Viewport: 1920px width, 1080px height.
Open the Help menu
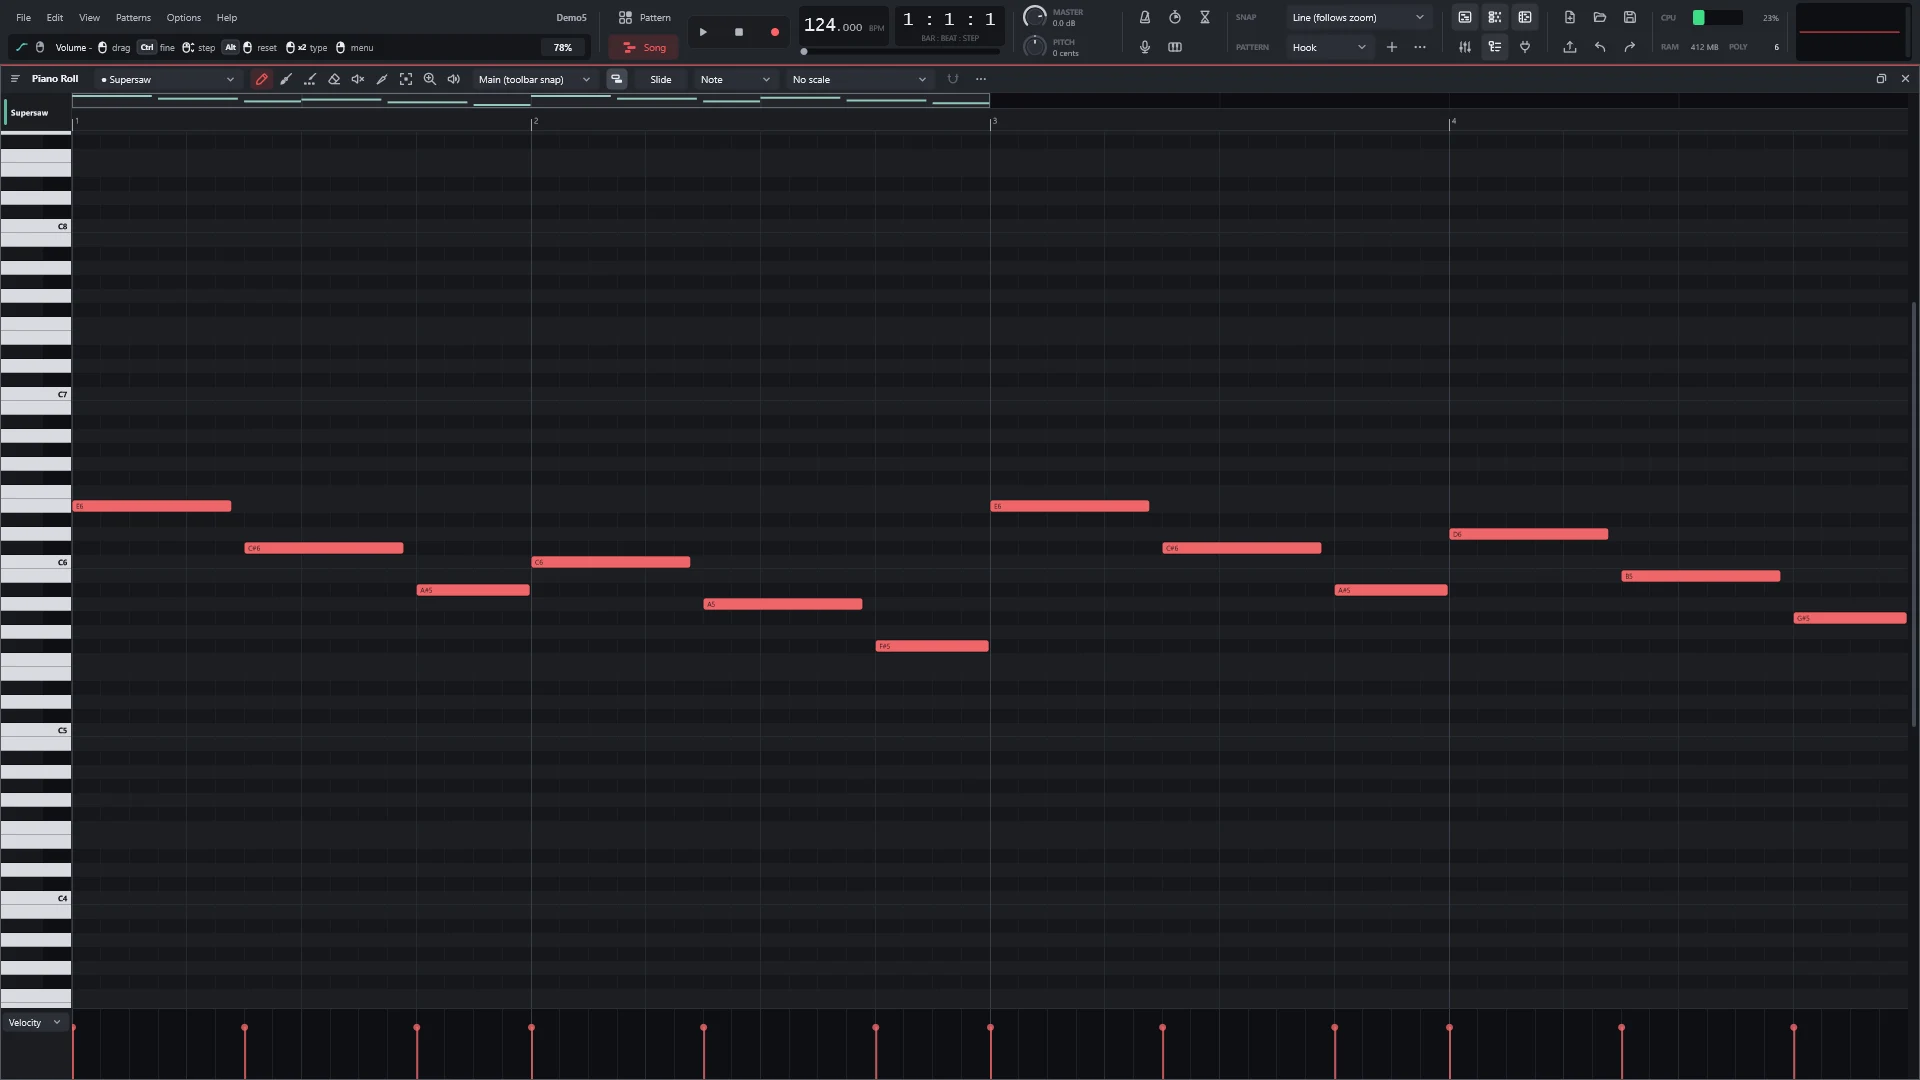227,17
